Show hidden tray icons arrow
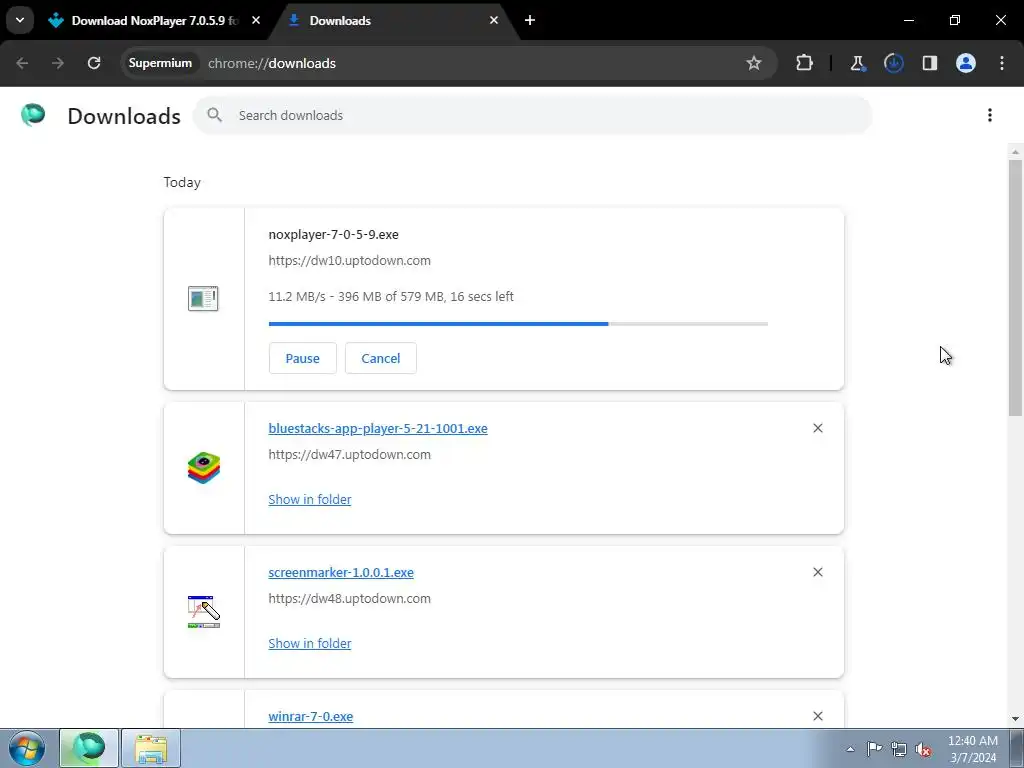 point(850,749)
